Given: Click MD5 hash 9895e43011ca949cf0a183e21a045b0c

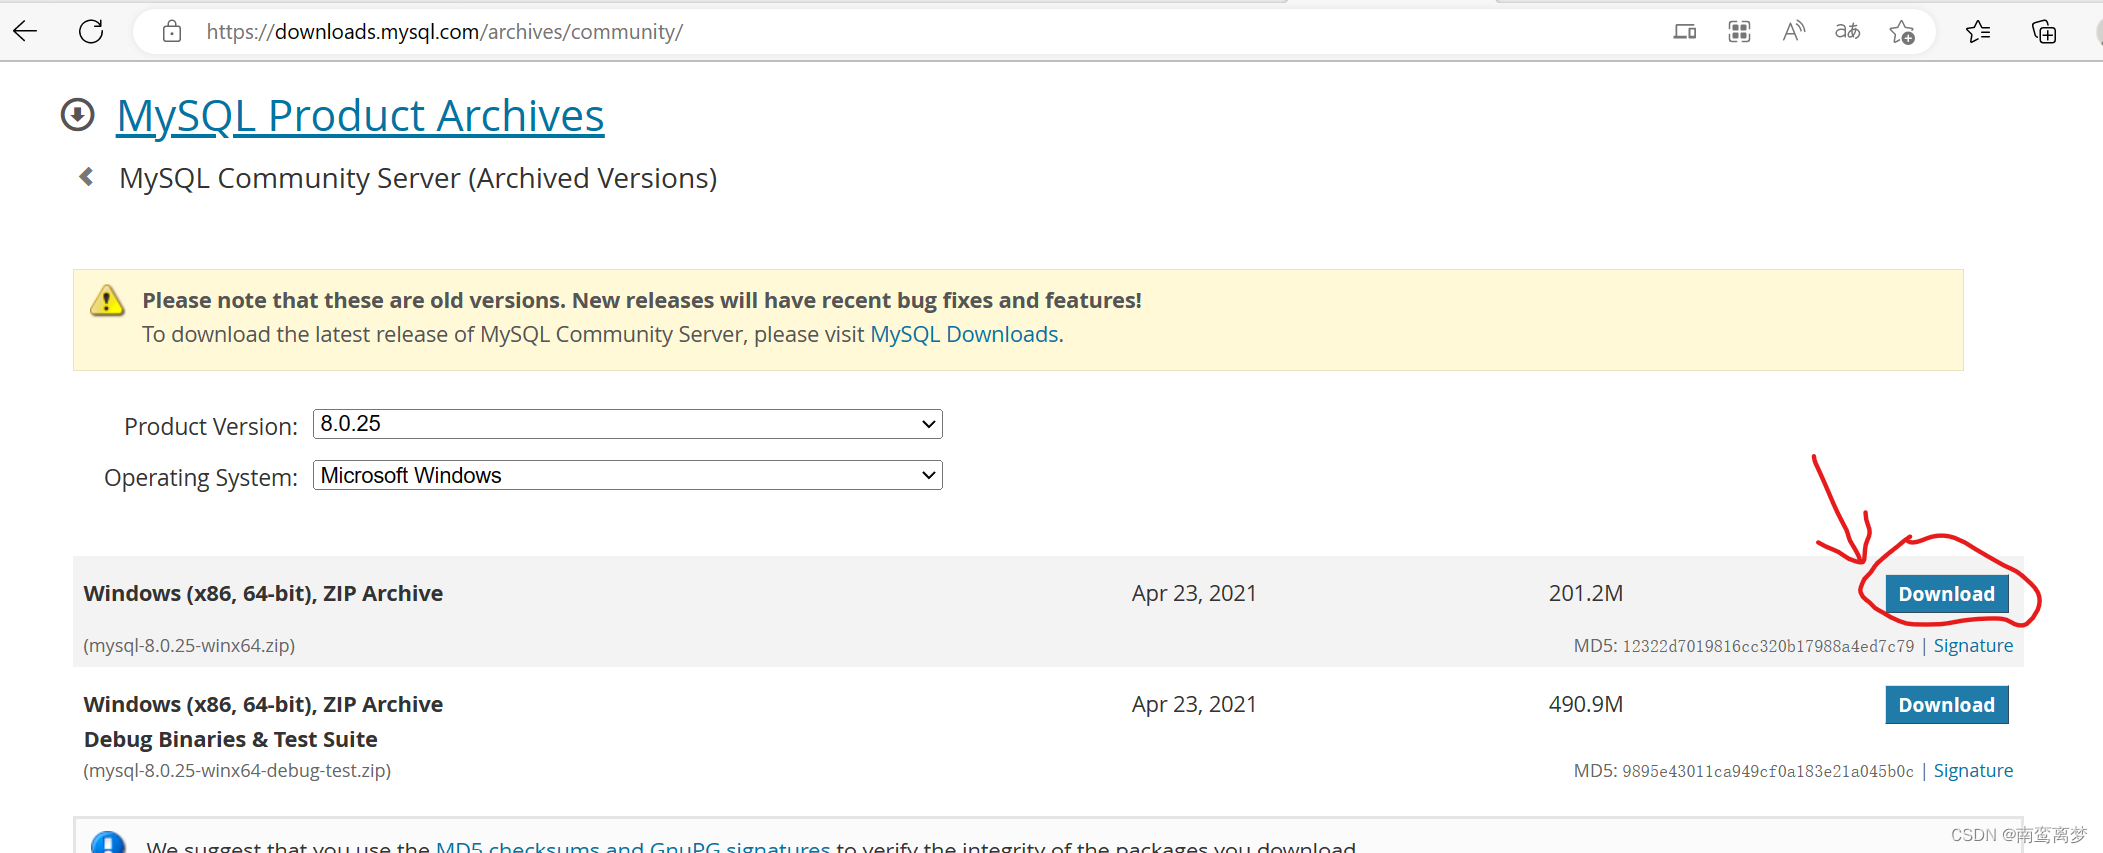Looking at the screenshot, I should click(1768, 771).
